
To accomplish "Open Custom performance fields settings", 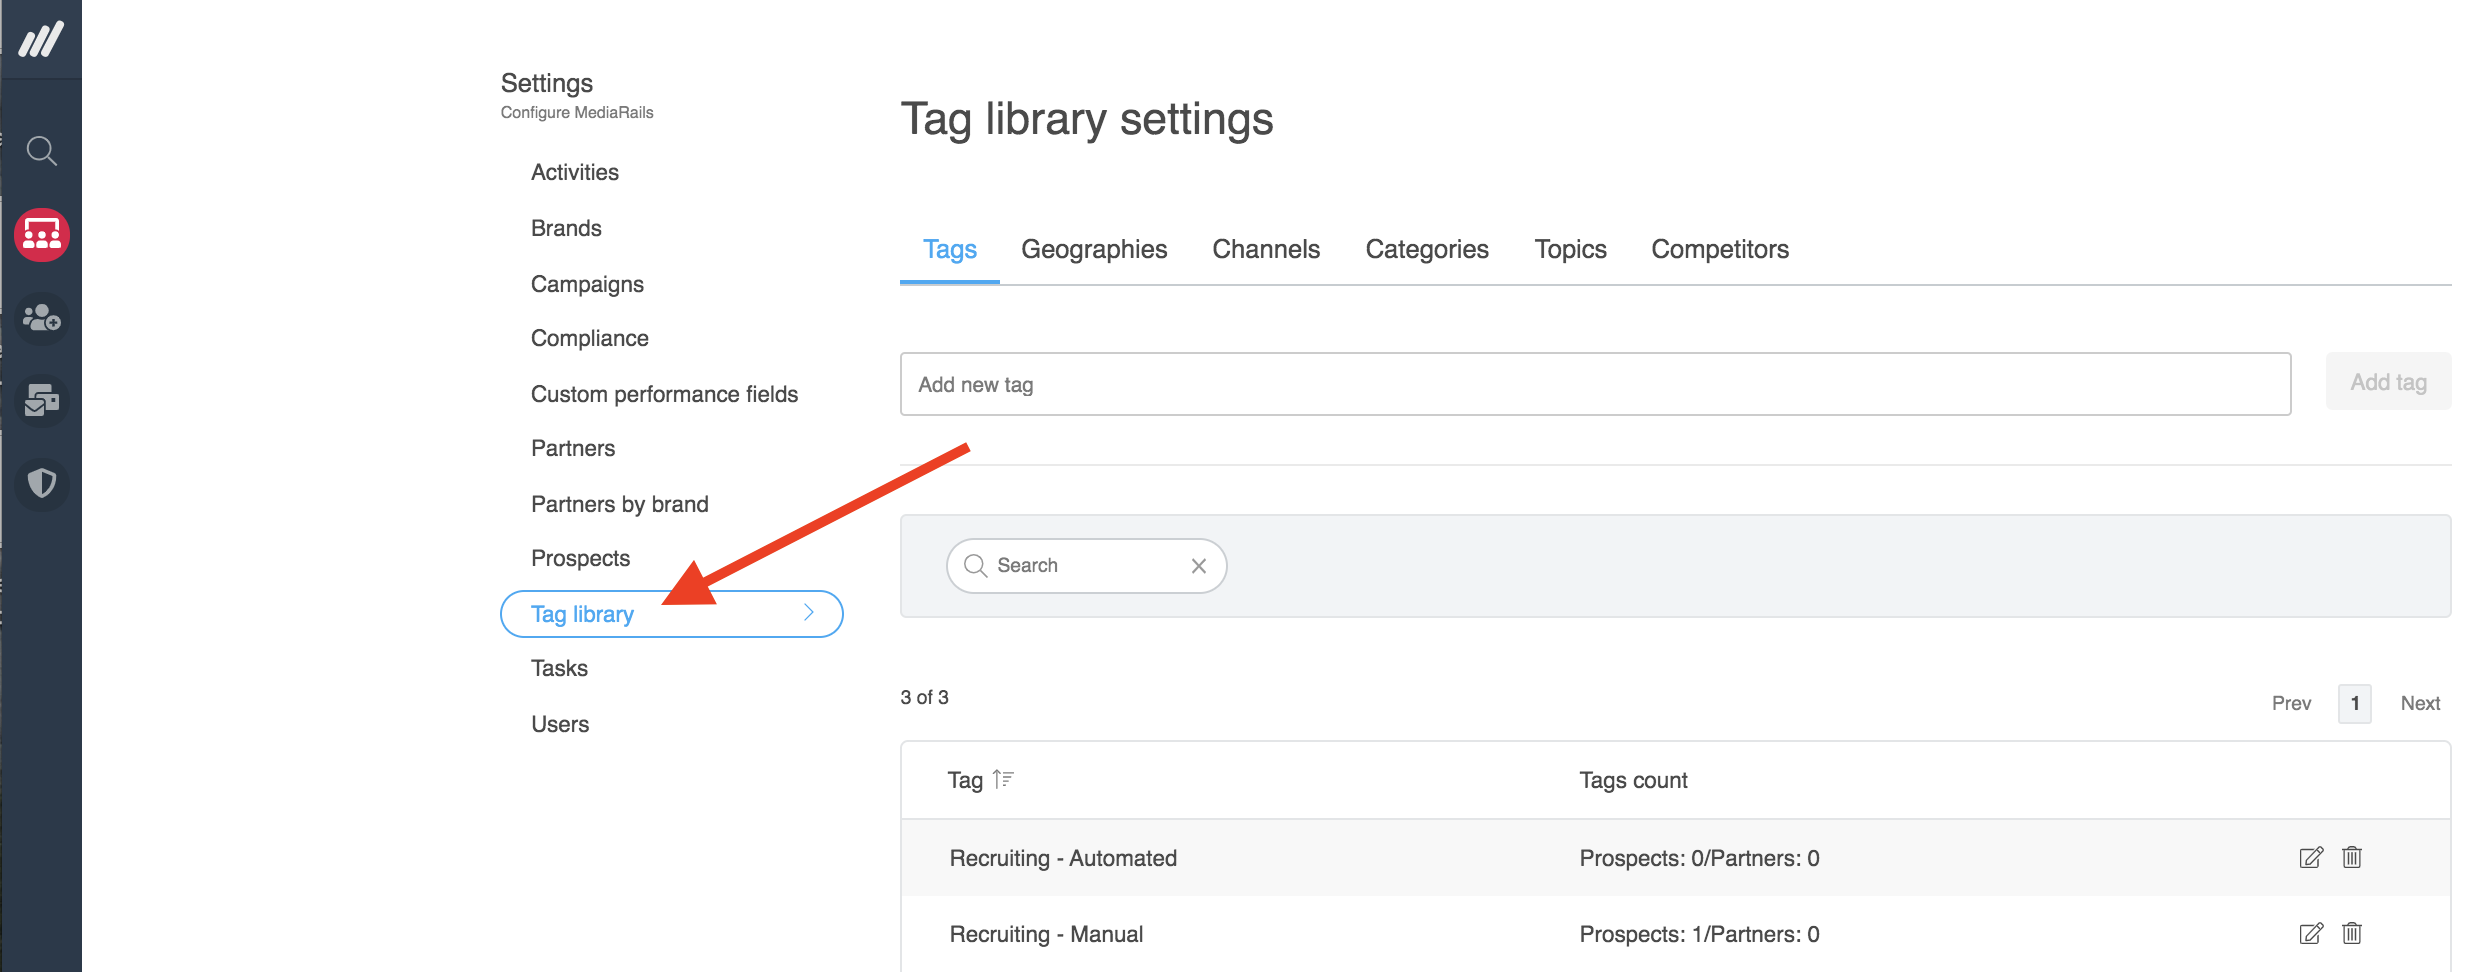I will [x=664, y=394].
